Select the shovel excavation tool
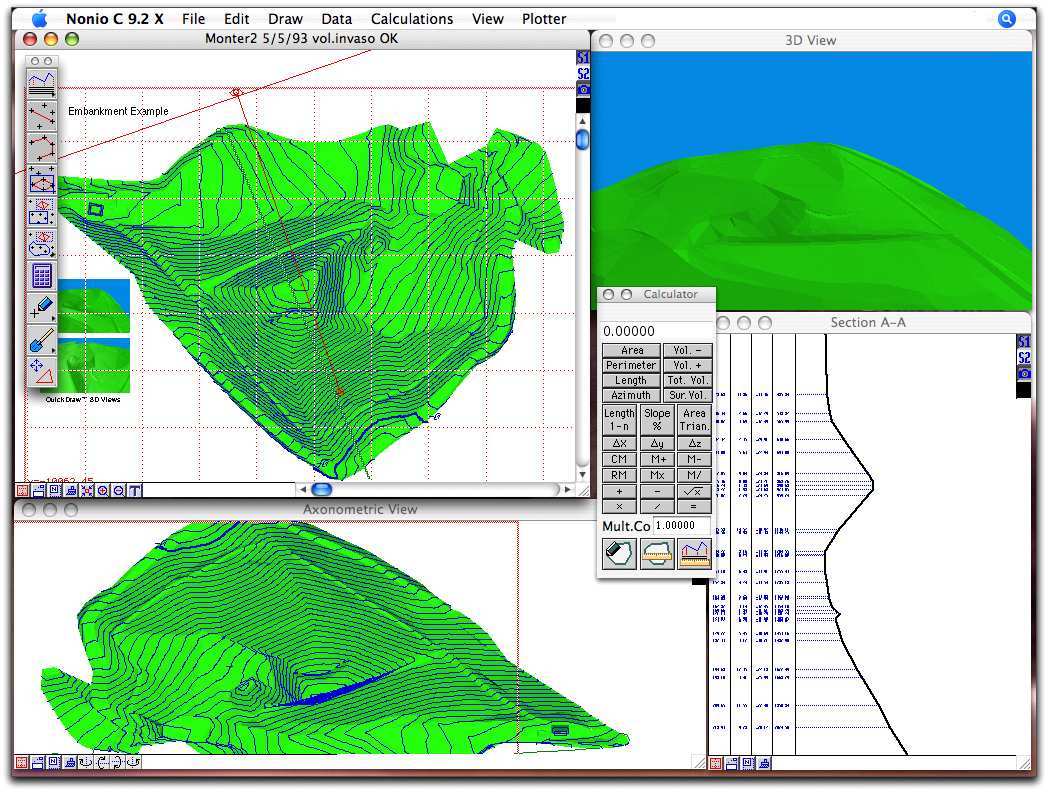This screenshot has width=1048, height=792. click(41, 340)
